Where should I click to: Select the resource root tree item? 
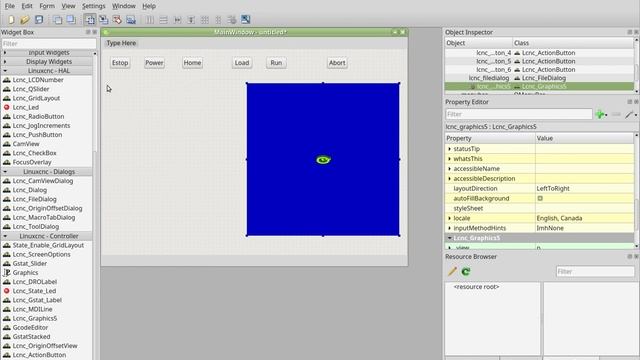[476, 287]
